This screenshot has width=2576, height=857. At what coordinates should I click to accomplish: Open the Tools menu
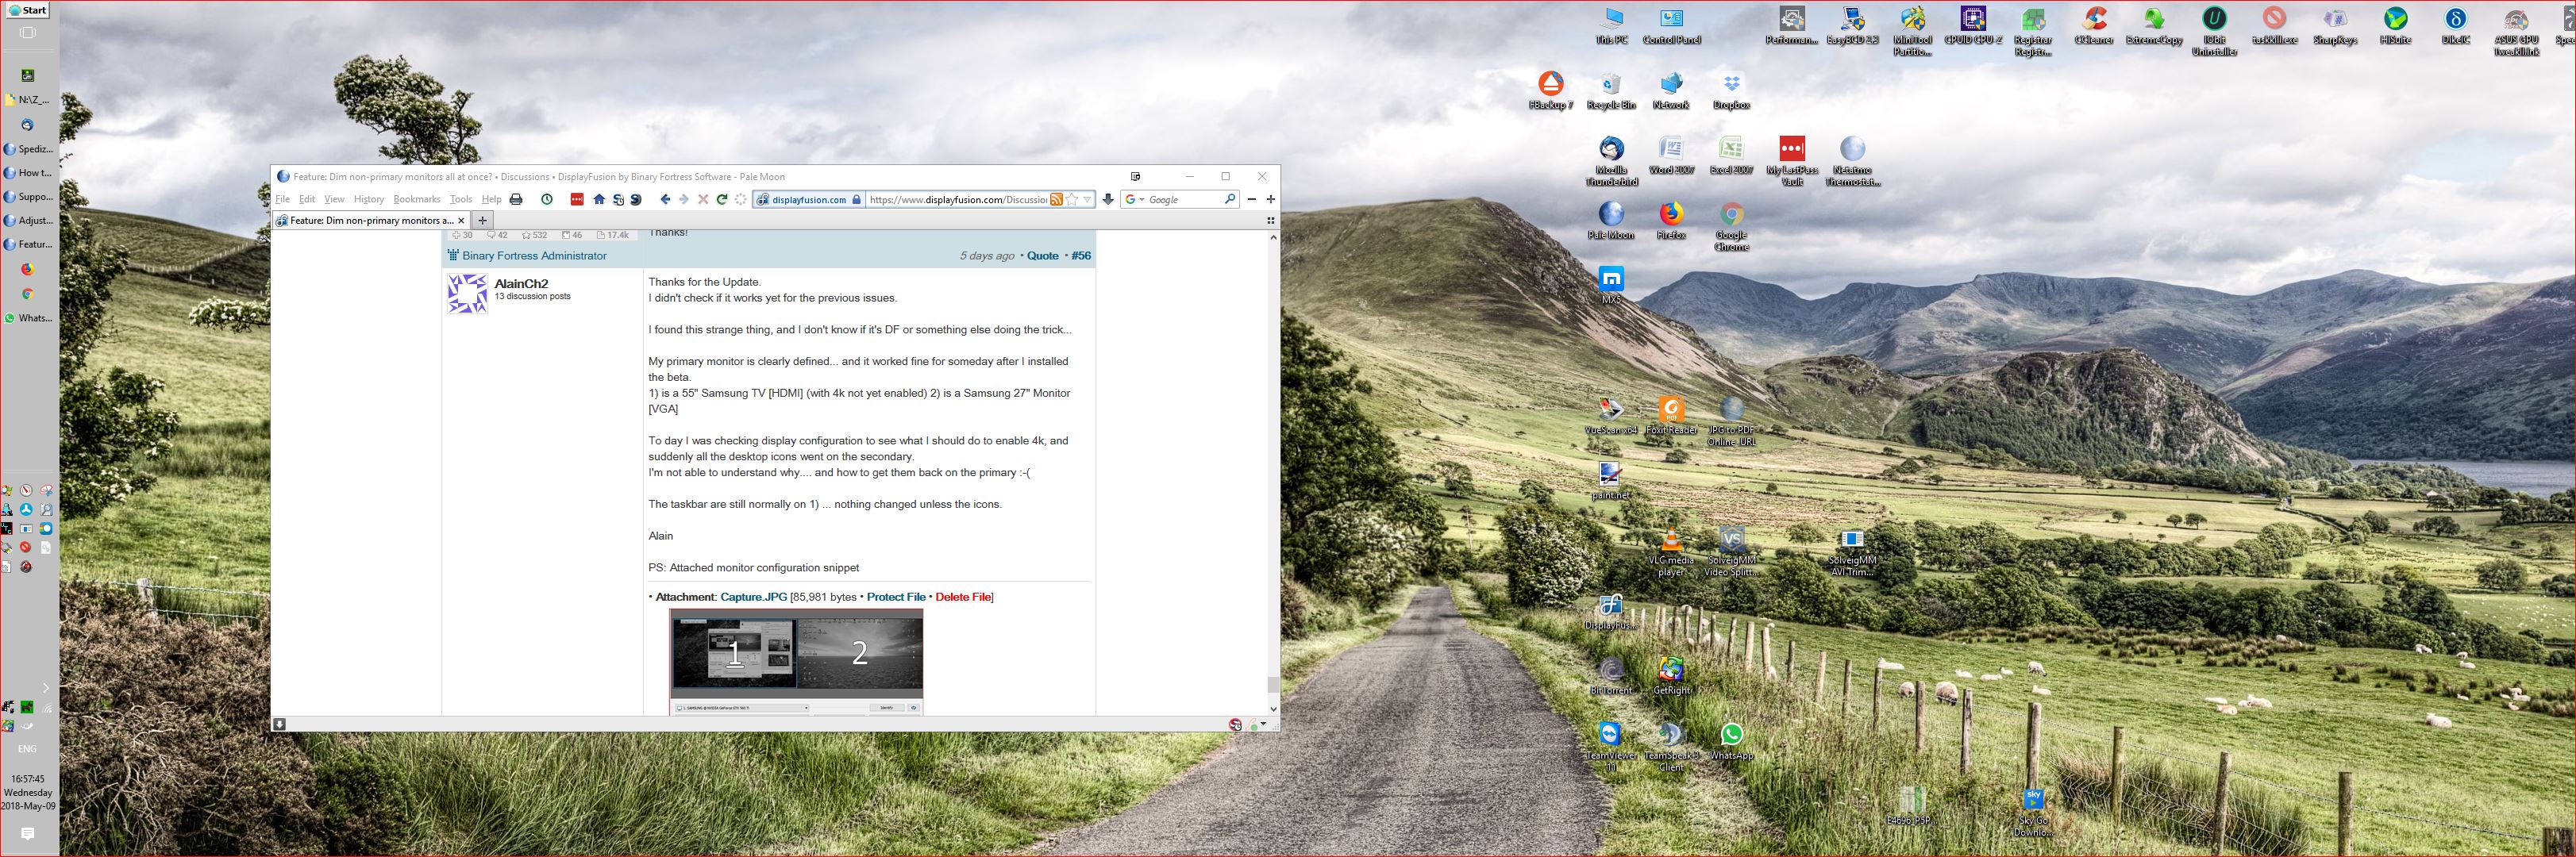[x=460, y=200]
